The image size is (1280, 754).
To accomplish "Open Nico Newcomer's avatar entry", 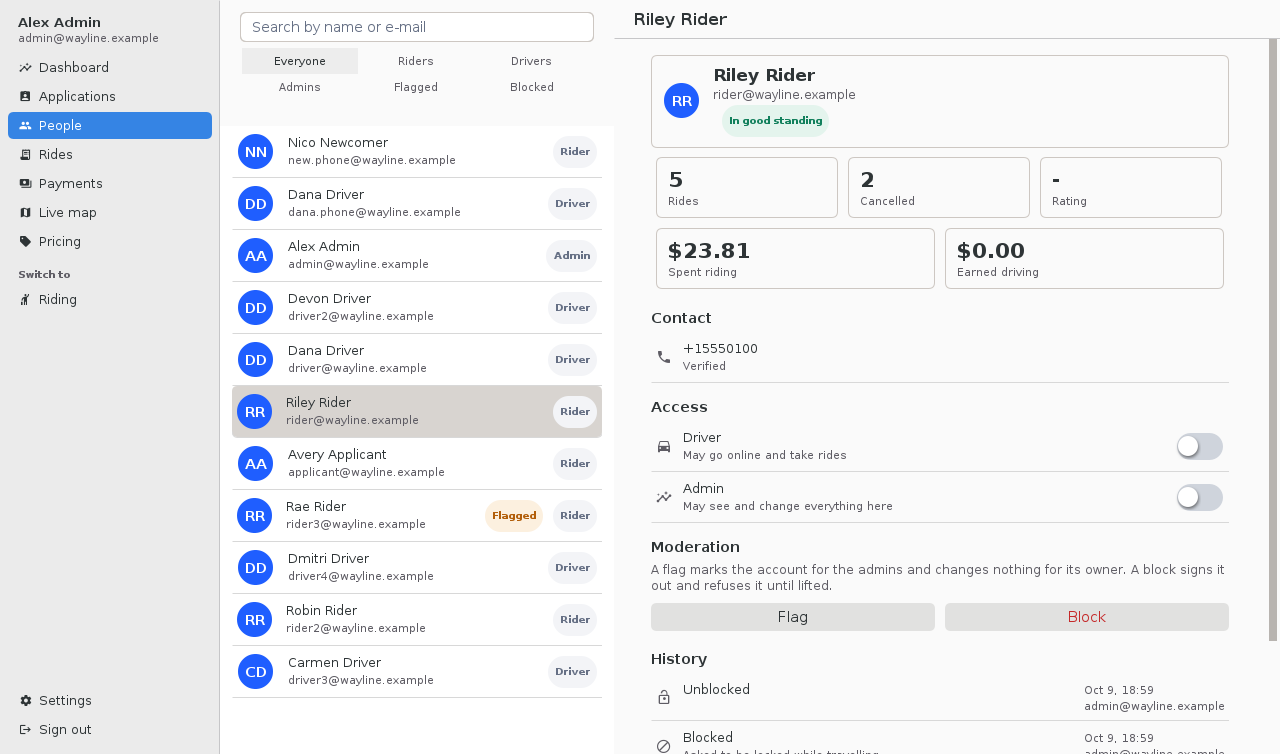I will click(x=256, y=152).
